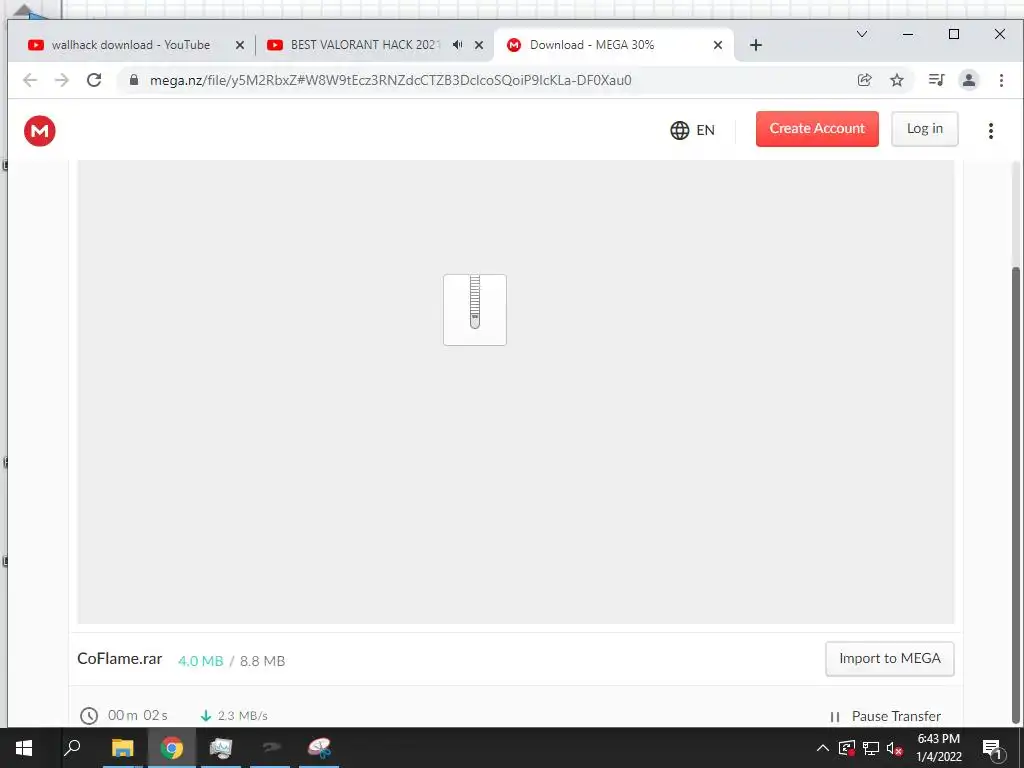Open Chrome media controls icon

click(x=936, y=80)
